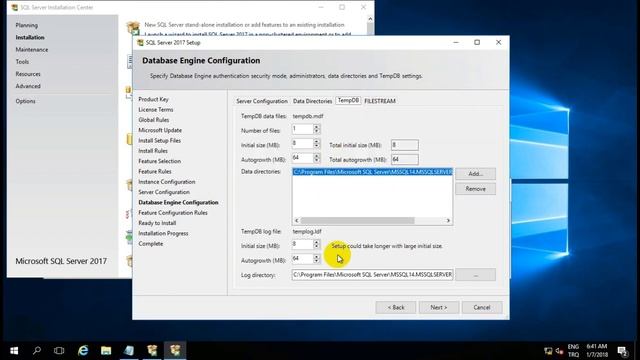Viewport: 640px width, 360px height.
Task: Click Product Key setup step
Action: click(153, 99)
